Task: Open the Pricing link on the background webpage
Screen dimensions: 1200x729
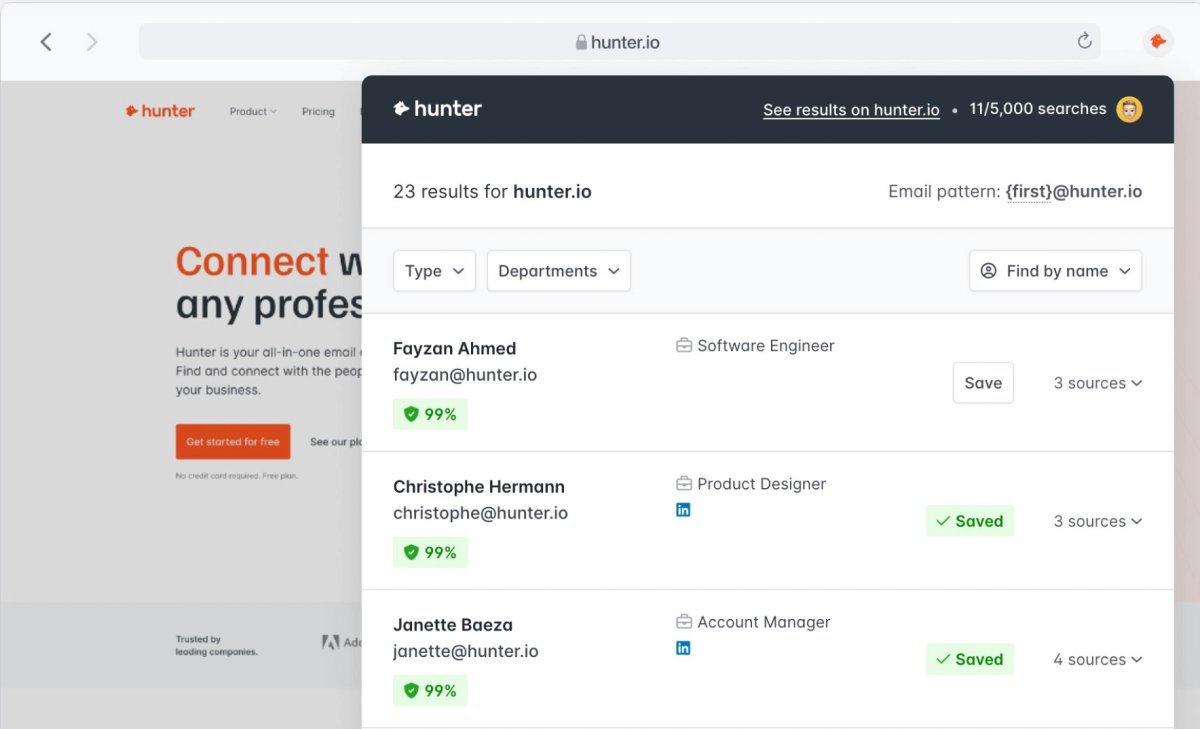Action: (318, 112)
